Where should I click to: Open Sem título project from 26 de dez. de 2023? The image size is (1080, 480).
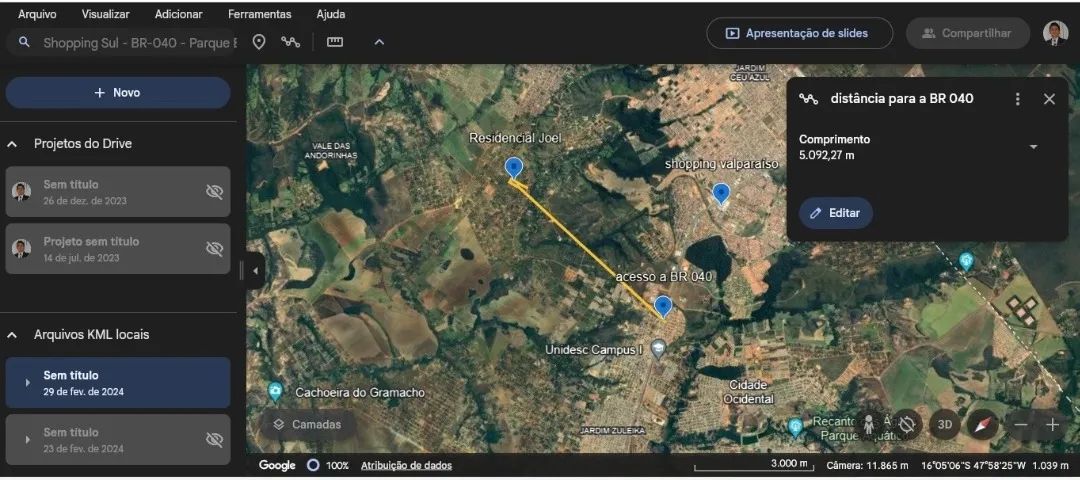pos(118,191)
